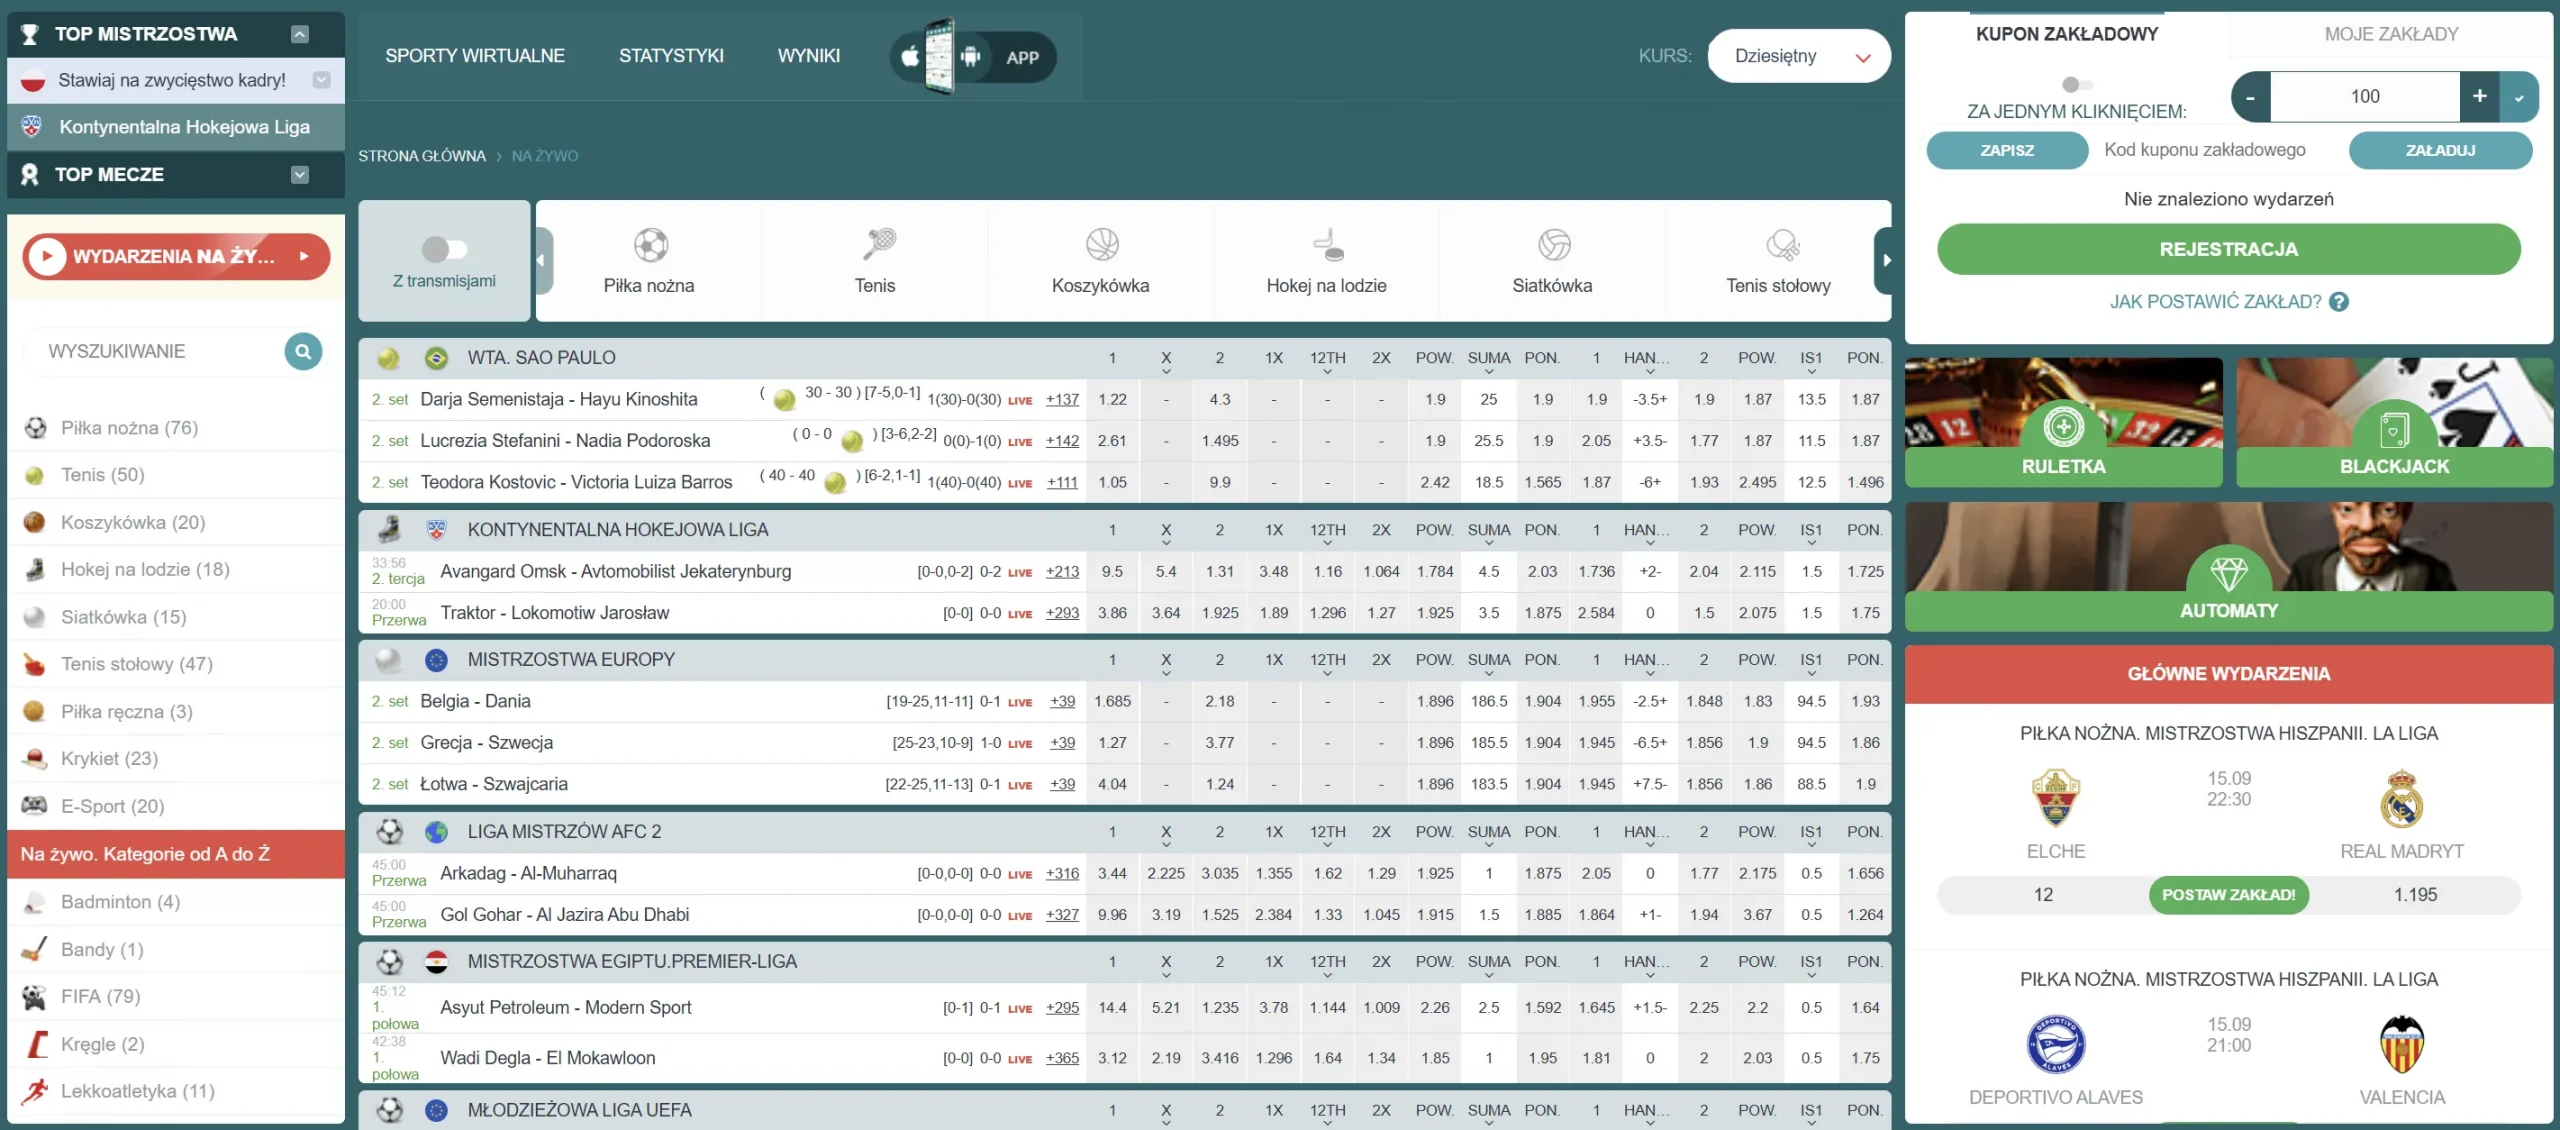
Task: Click the search magnifier icon
Action: tap(303, 351)
